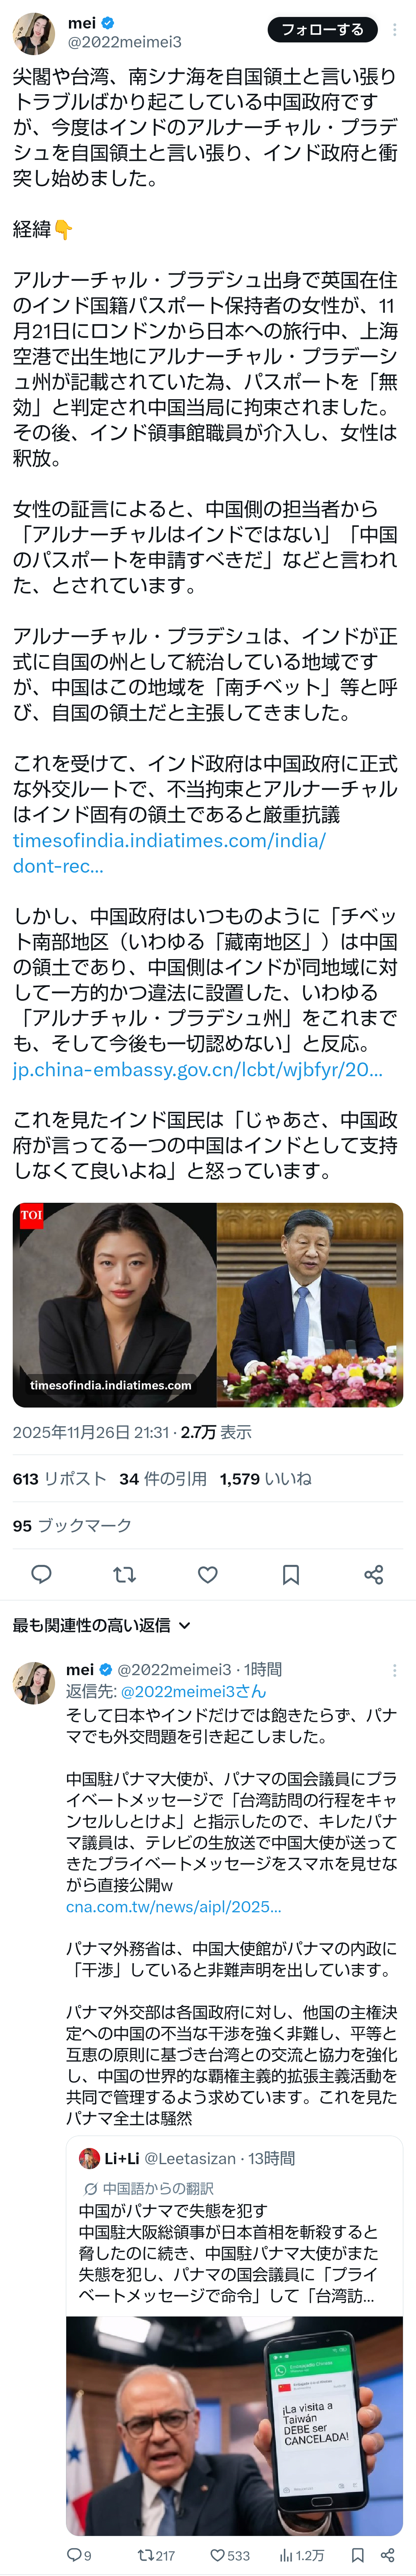View the 34 件の引用 quotes list
This screenshot has width=416, height=2576.
[x=163, y=1478]
